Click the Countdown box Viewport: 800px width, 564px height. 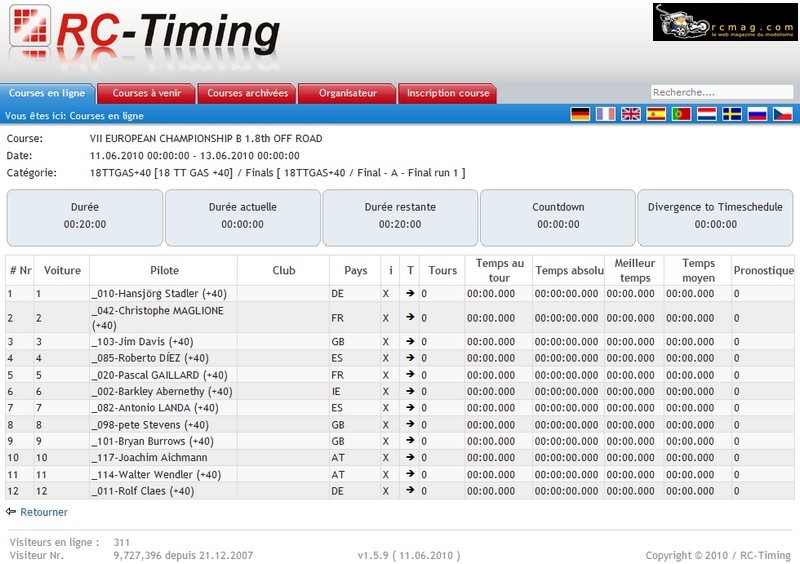coord(558,218)
